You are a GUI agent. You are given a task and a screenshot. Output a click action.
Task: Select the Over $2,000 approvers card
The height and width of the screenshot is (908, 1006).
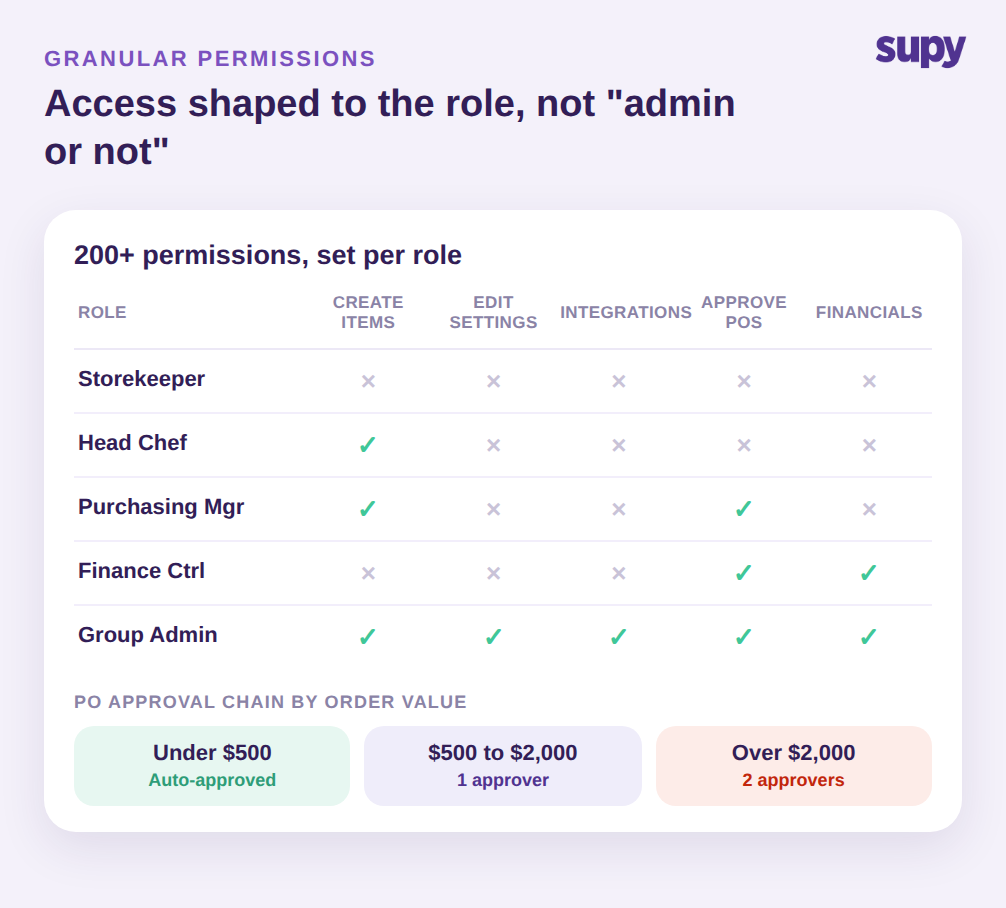point(794,766)
